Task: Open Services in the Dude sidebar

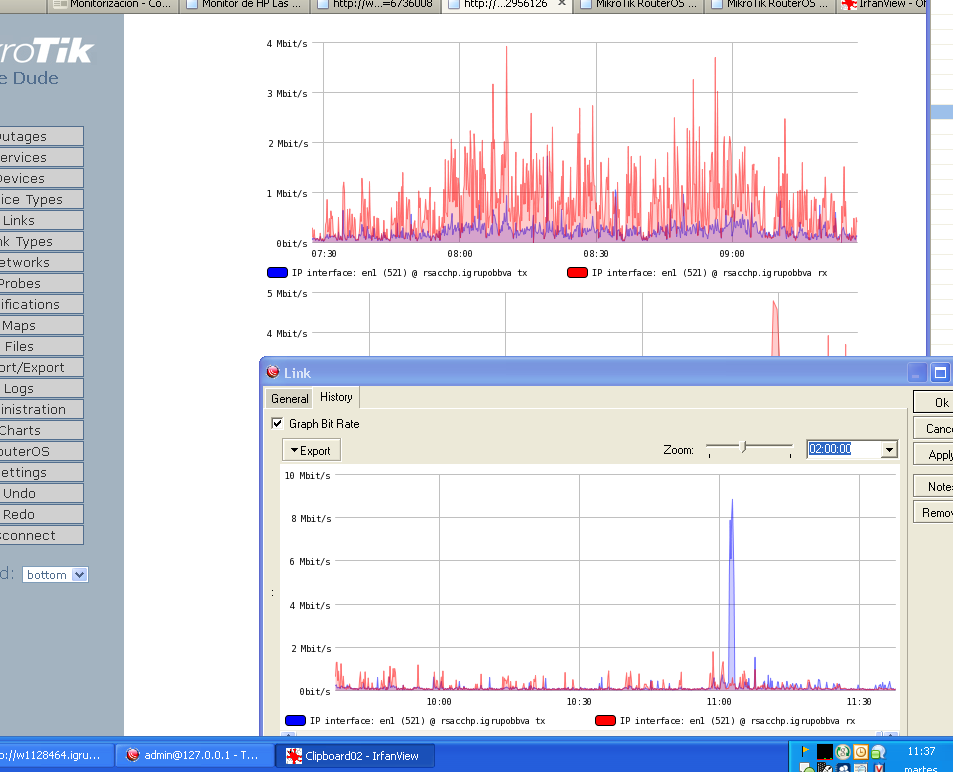Action: 41,157
